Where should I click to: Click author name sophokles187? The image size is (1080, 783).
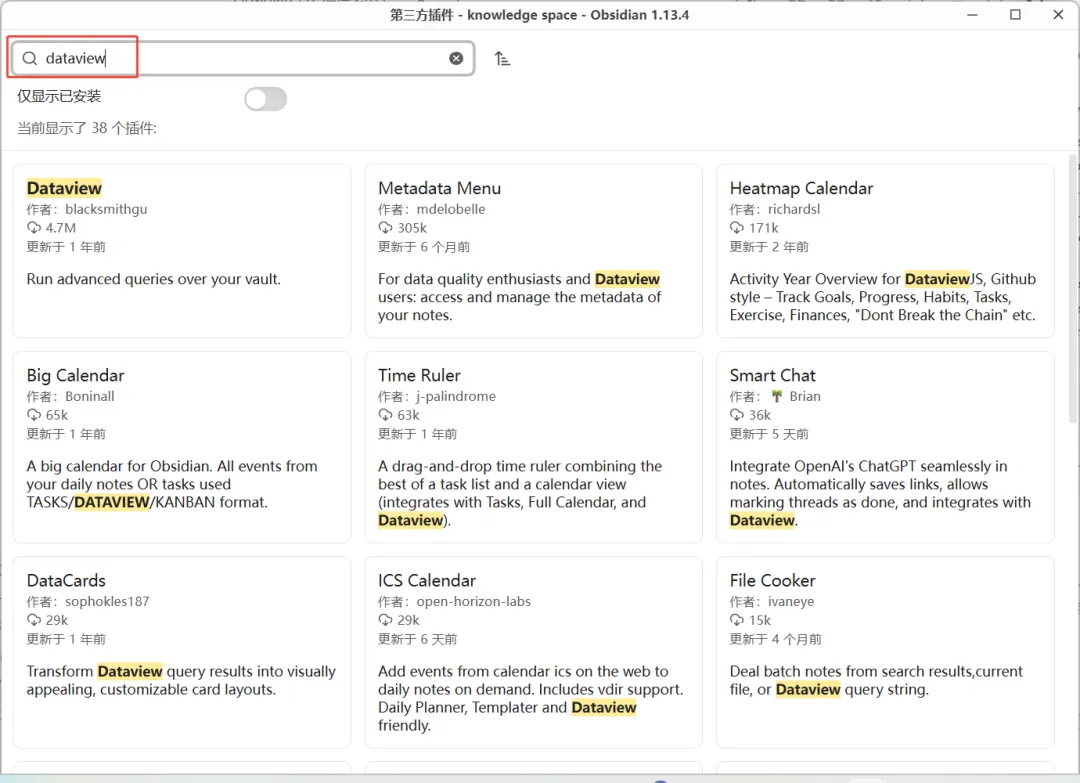pos(107,602)
